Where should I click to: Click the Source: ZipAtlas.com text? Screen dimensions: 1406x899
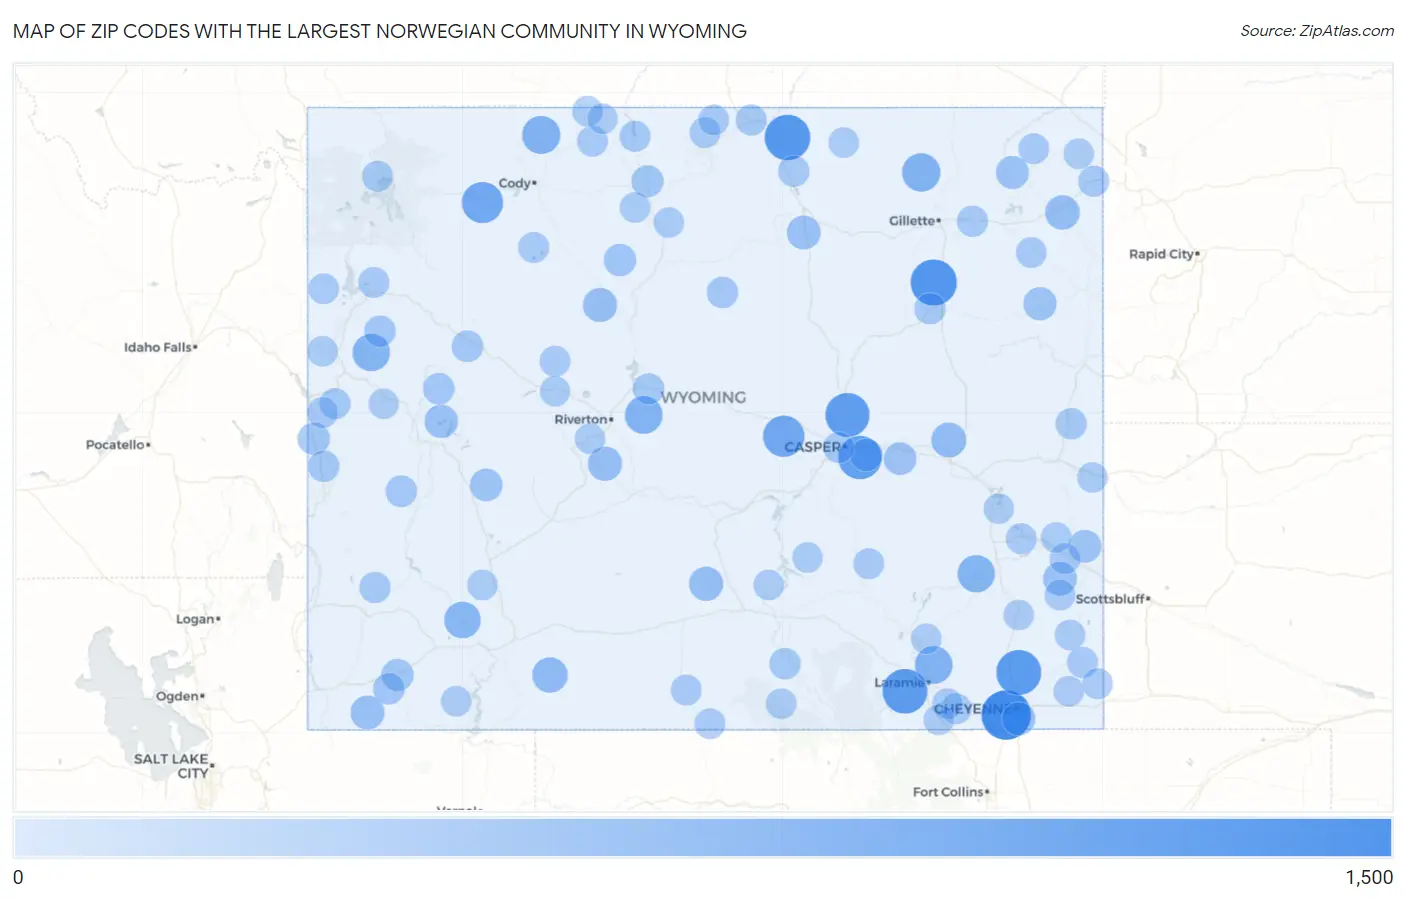[1317, 31]
